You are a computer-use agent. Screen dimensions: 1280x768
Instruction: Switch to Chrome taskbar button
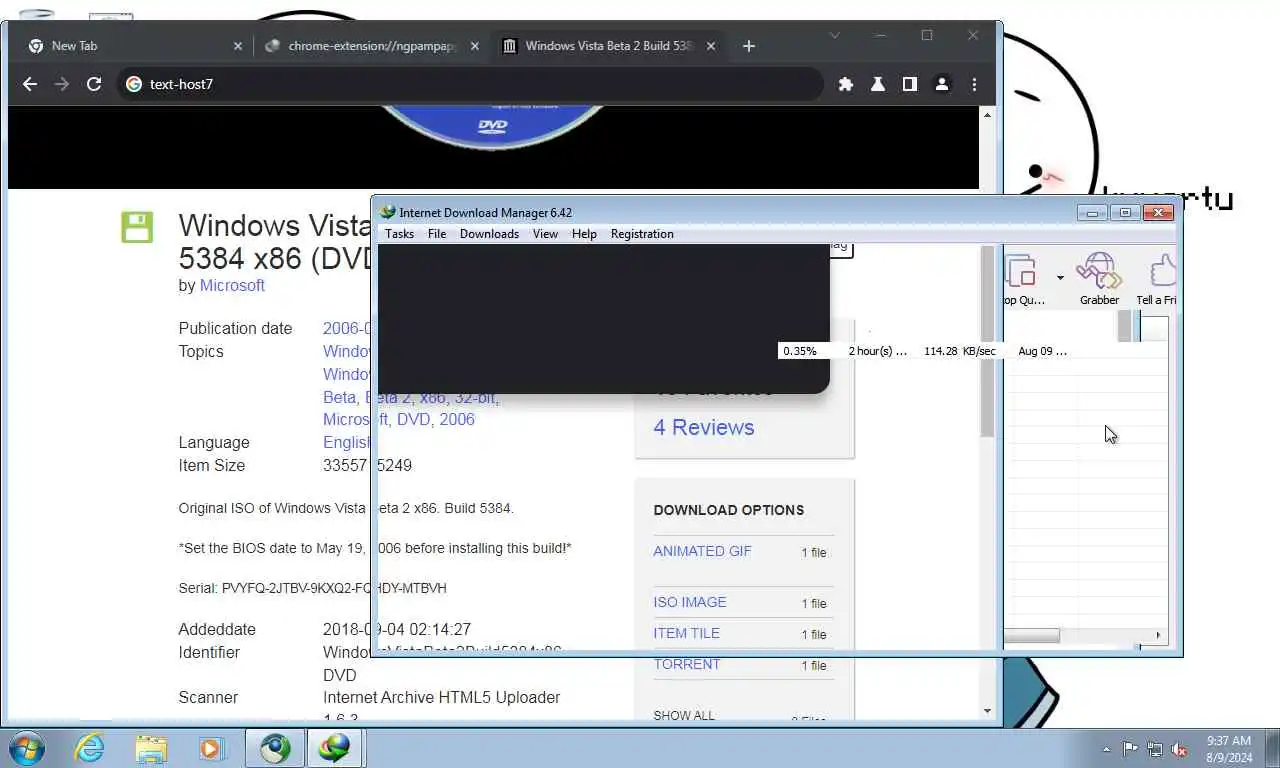pyautogui.click(x=275, y=748)
